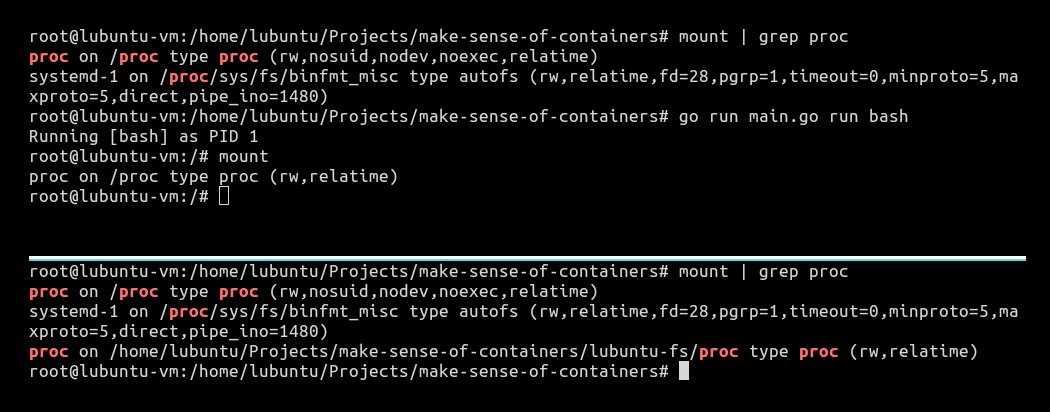Click "(rw,nosuid,nodev,noexec,relatime)" in the top pane

click(x=432, y=57)
